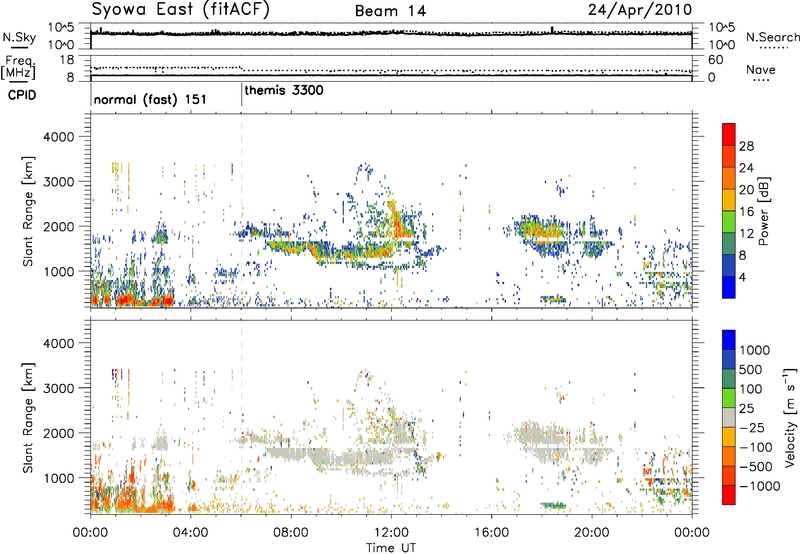Click the "Time UT" axis label
The width and height of the screenshot is (800, 554).
pyautogui.click(x=391, y=548)
